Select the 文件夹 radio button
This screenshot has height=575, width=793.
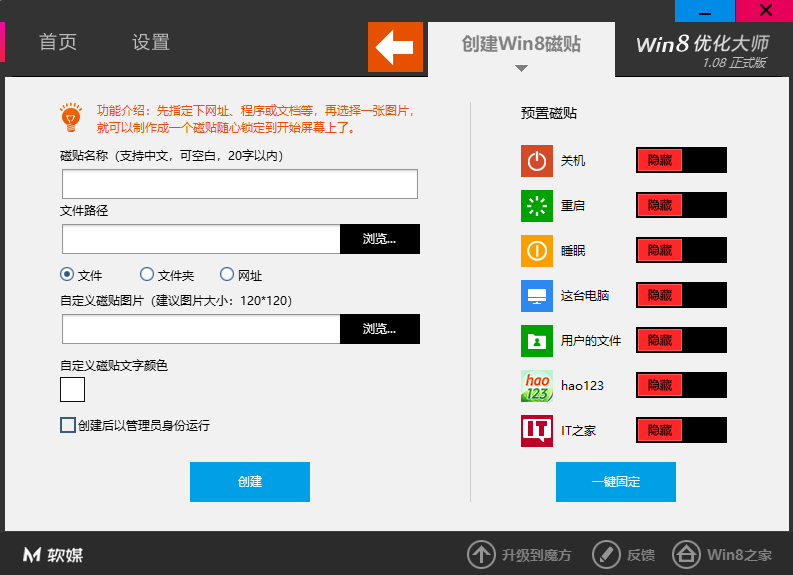(147, 275)
